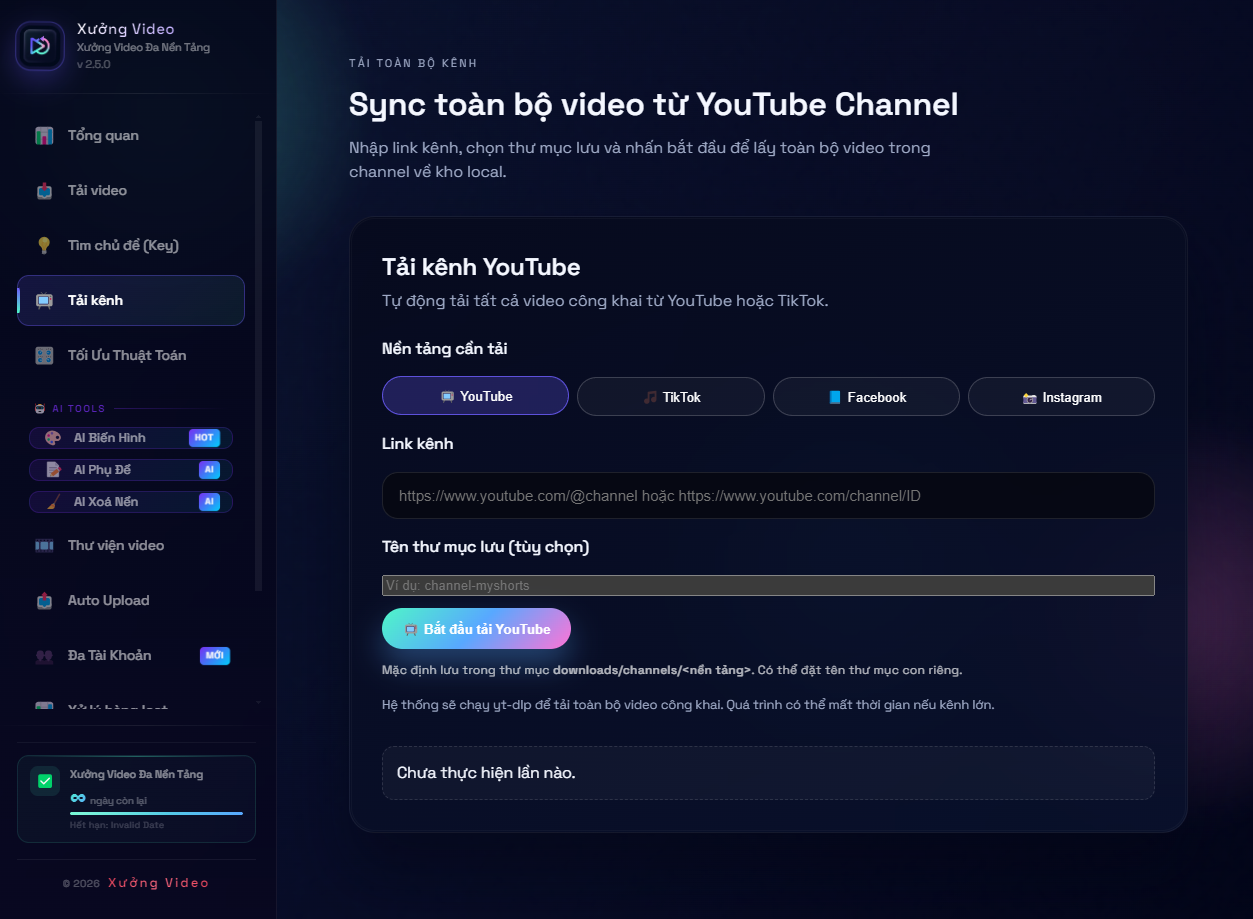Viewport: 1253px width, 919px height.
Task: Click the Auto Upload icon
Action: (x=44, y=601)
